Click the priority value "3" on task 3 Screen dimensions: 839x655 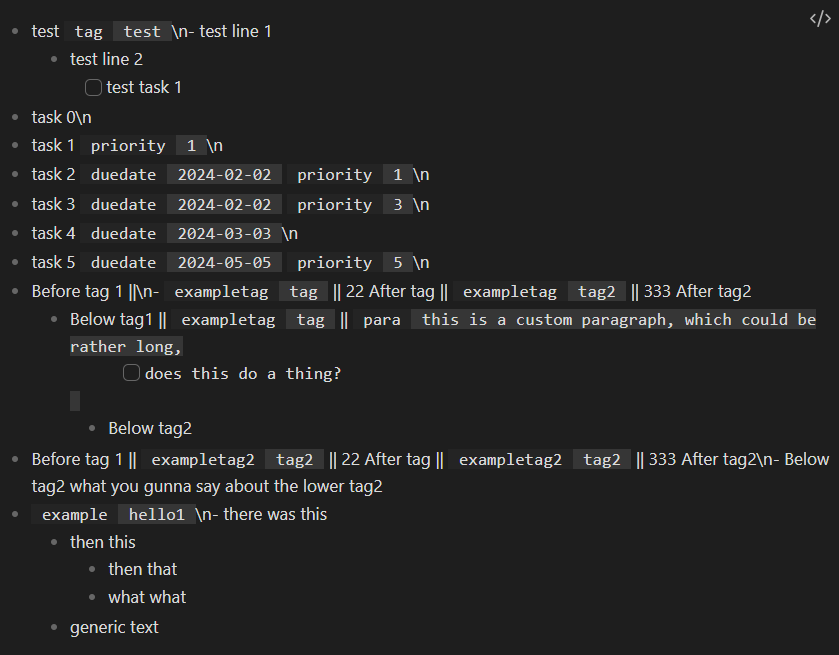click(x=398, y=205)
